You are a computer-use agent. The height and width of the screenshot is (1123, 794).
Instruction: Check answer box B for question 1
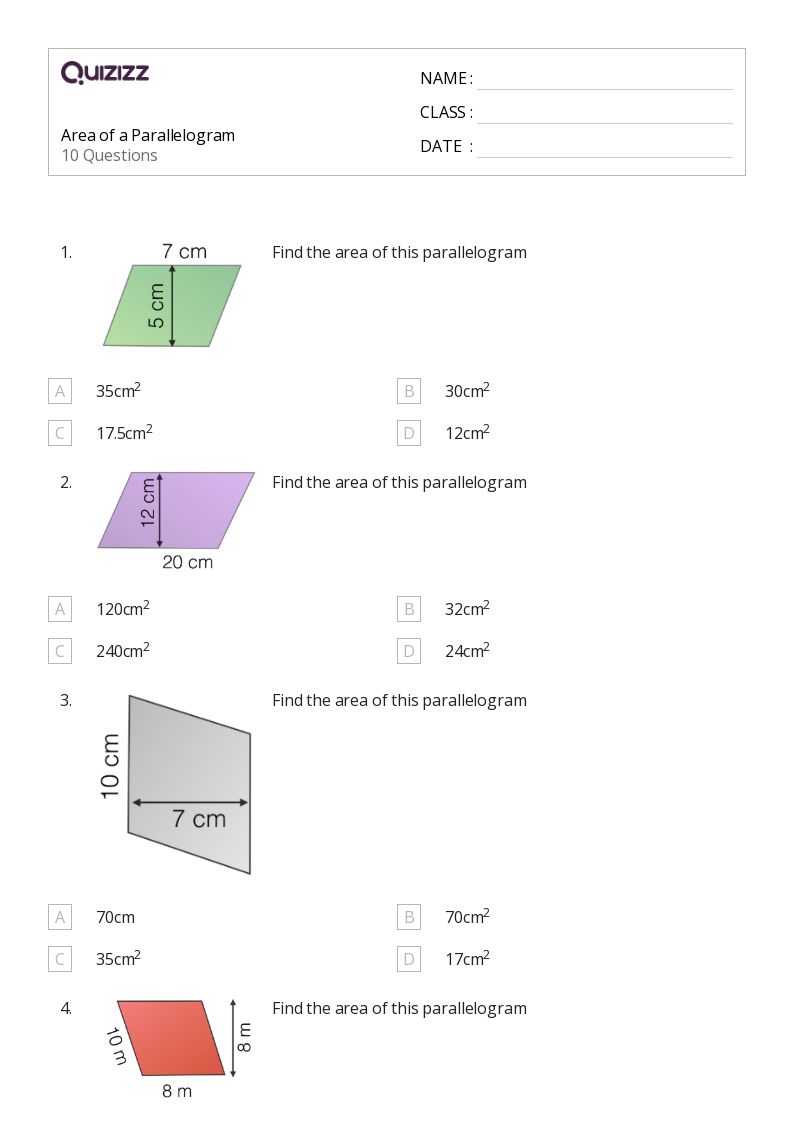(409, 391)
